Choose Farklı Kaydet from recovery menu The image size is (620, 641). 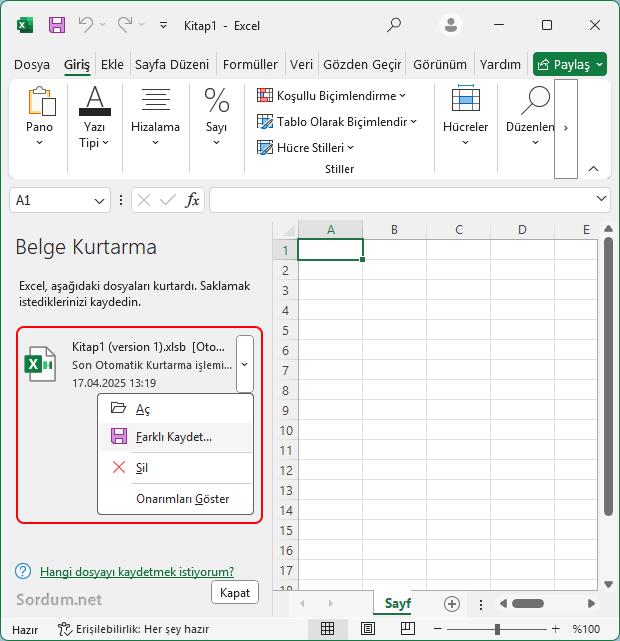coord(176,437)
